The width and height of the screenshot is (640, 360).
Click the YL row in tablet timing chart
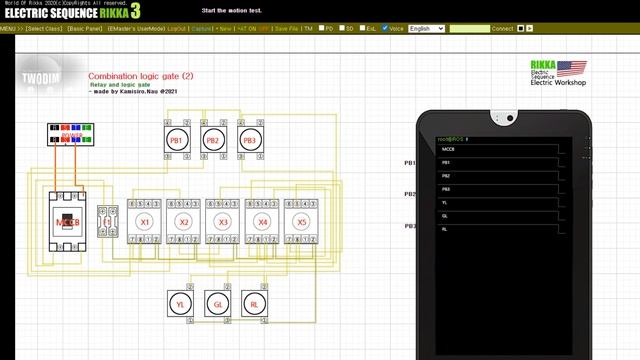(x=501, y=203)
